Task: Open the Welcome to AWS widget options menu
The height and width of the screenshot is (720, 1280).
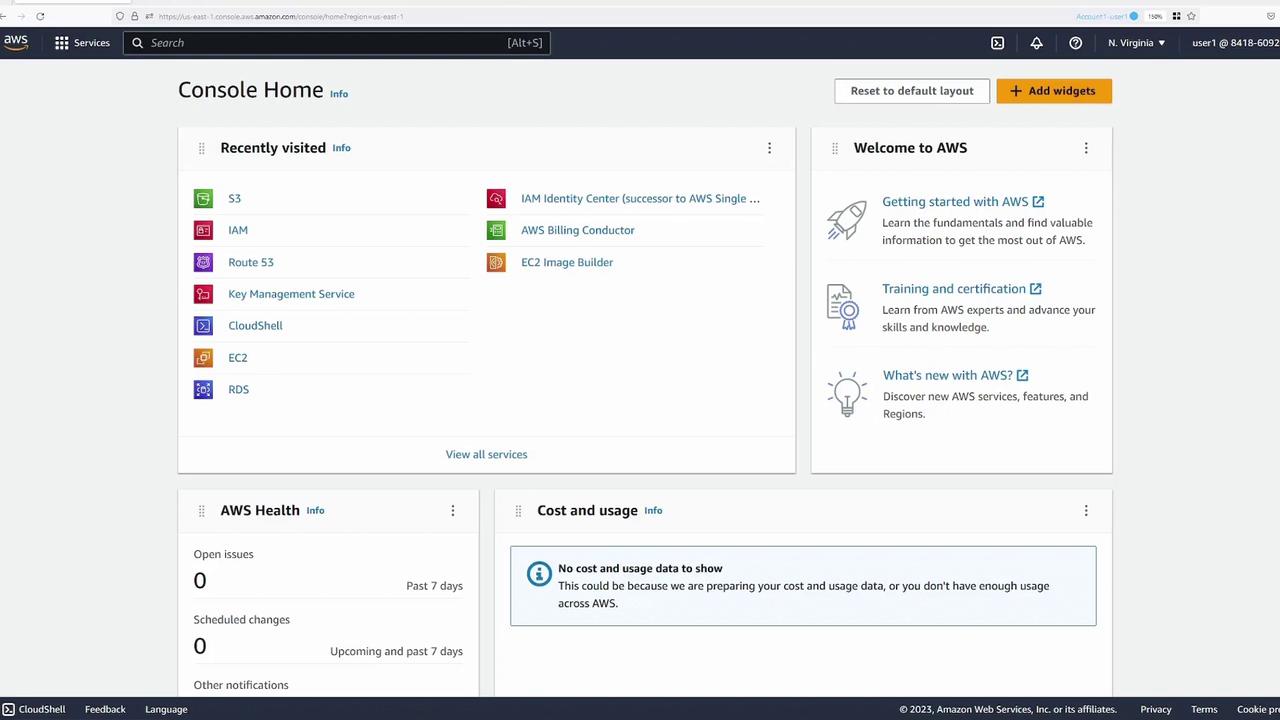Action: click(x=1086, y=148)
